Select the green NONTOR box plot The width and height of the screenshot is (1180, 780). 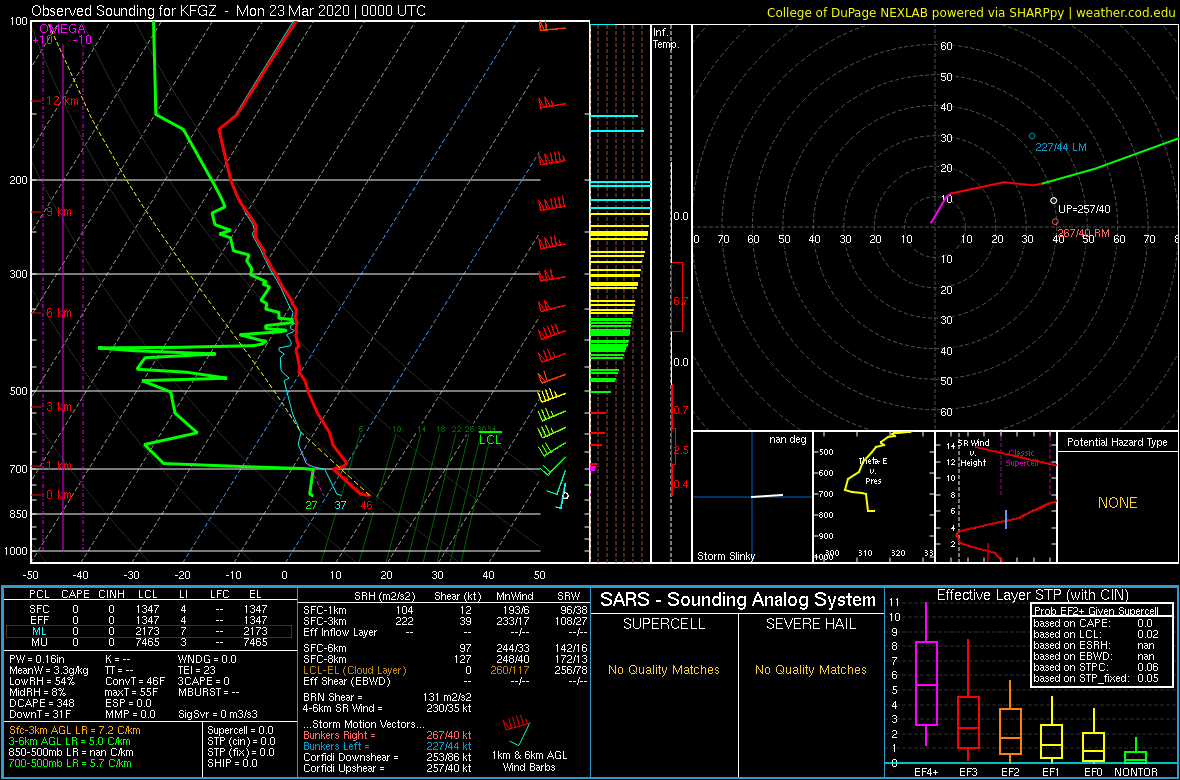coord(1136,752)
